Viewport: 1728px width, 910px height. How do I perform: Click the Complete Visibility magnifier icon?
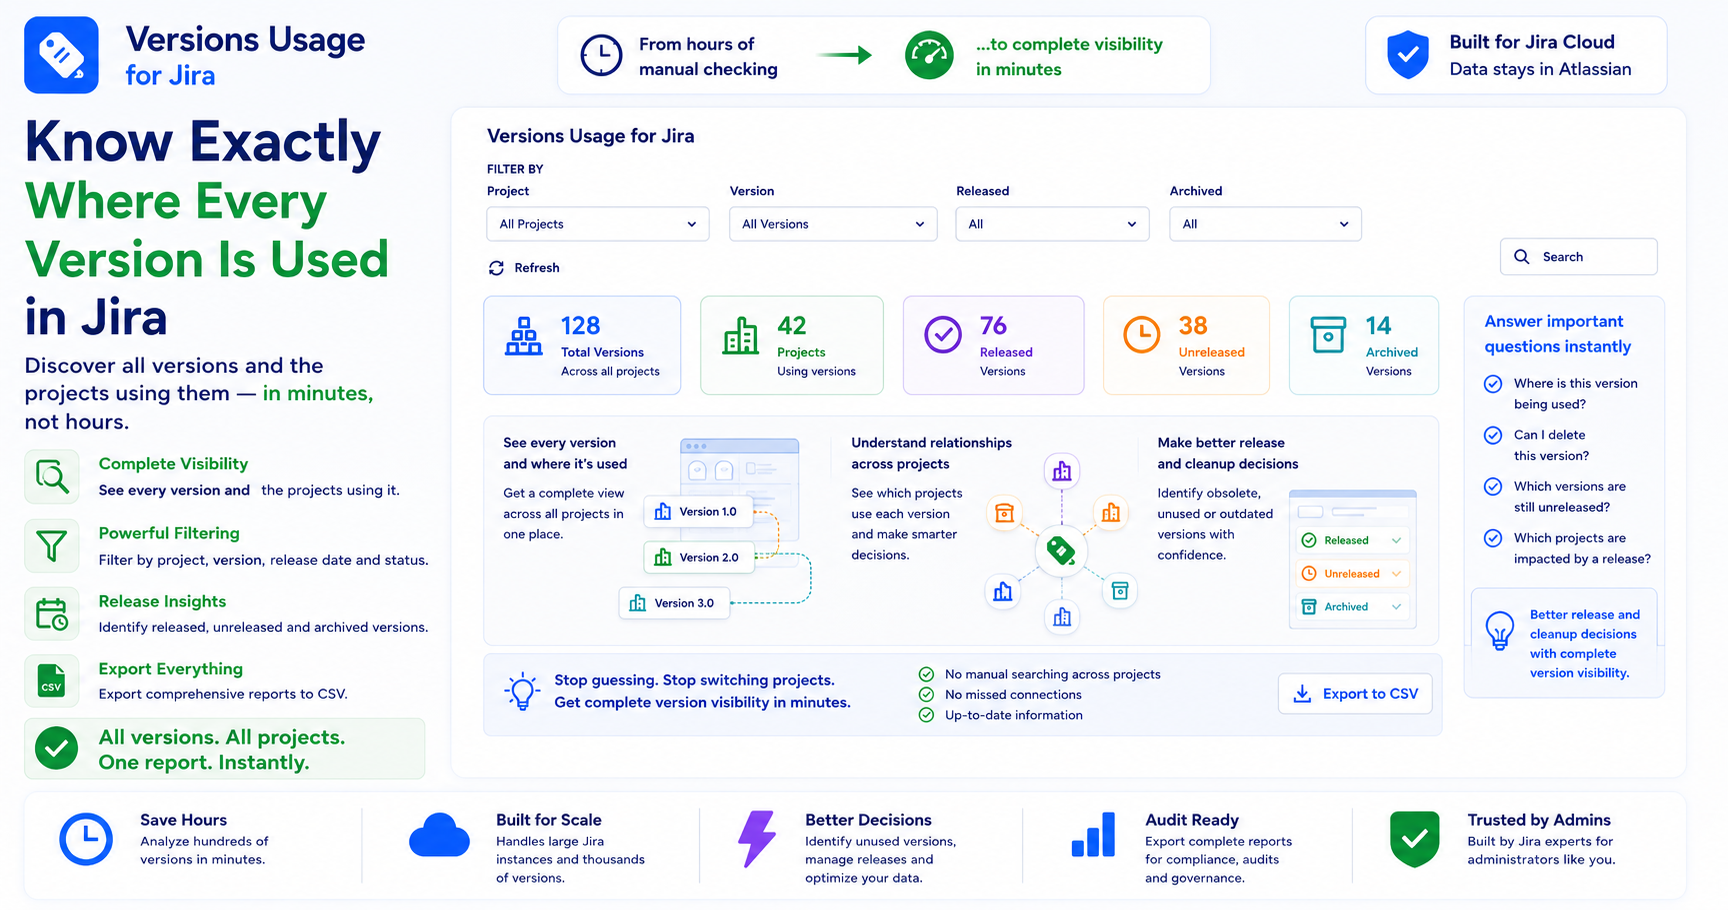[x=52, y=477]
